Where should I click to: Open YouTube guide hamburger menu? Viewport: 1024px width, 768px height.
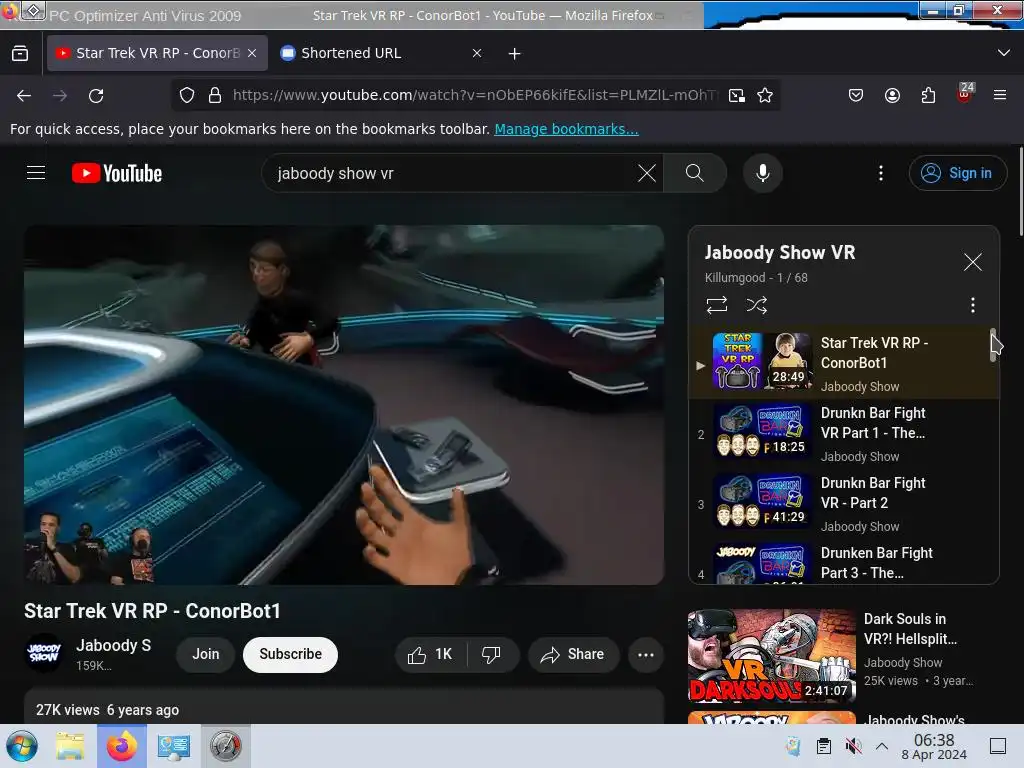[36, 173]
